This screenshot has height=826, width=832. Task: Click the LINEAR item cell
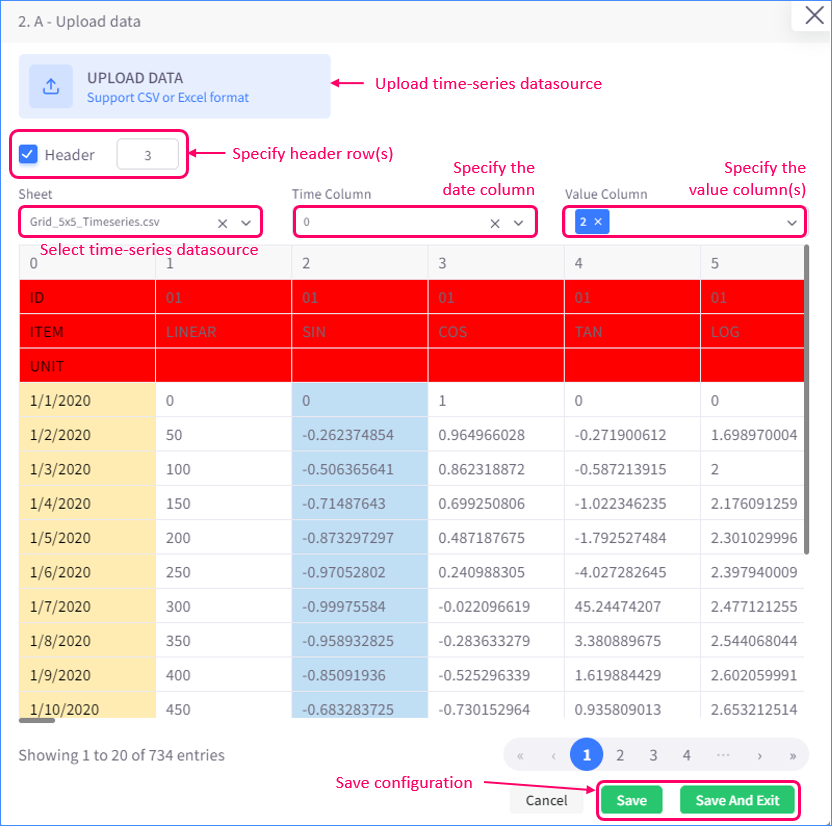(223, 332)
